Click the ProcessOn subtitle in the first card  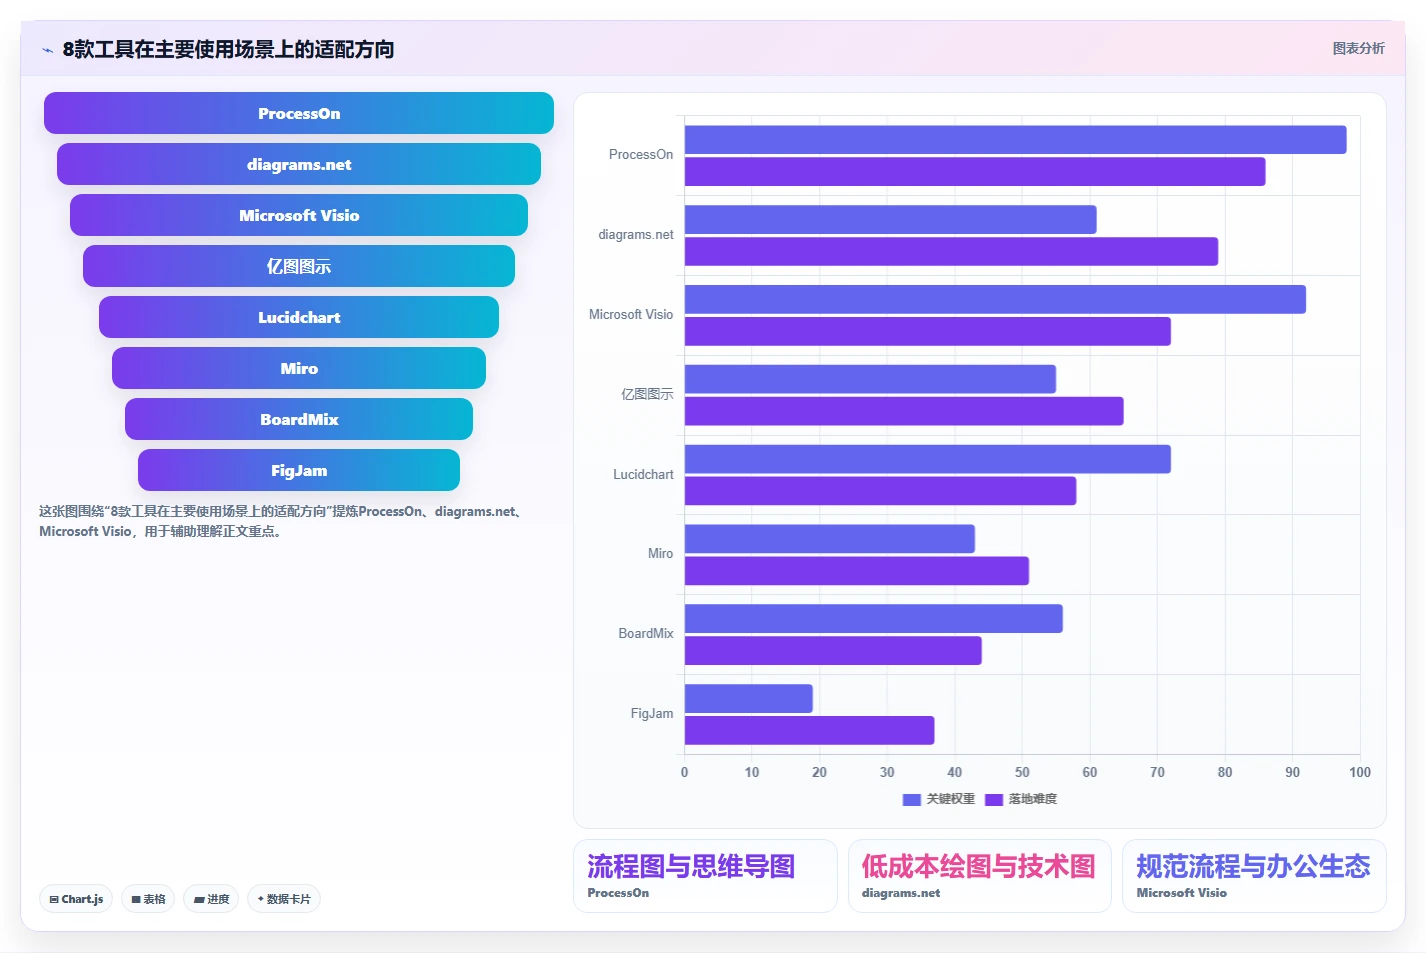(618, 893)
